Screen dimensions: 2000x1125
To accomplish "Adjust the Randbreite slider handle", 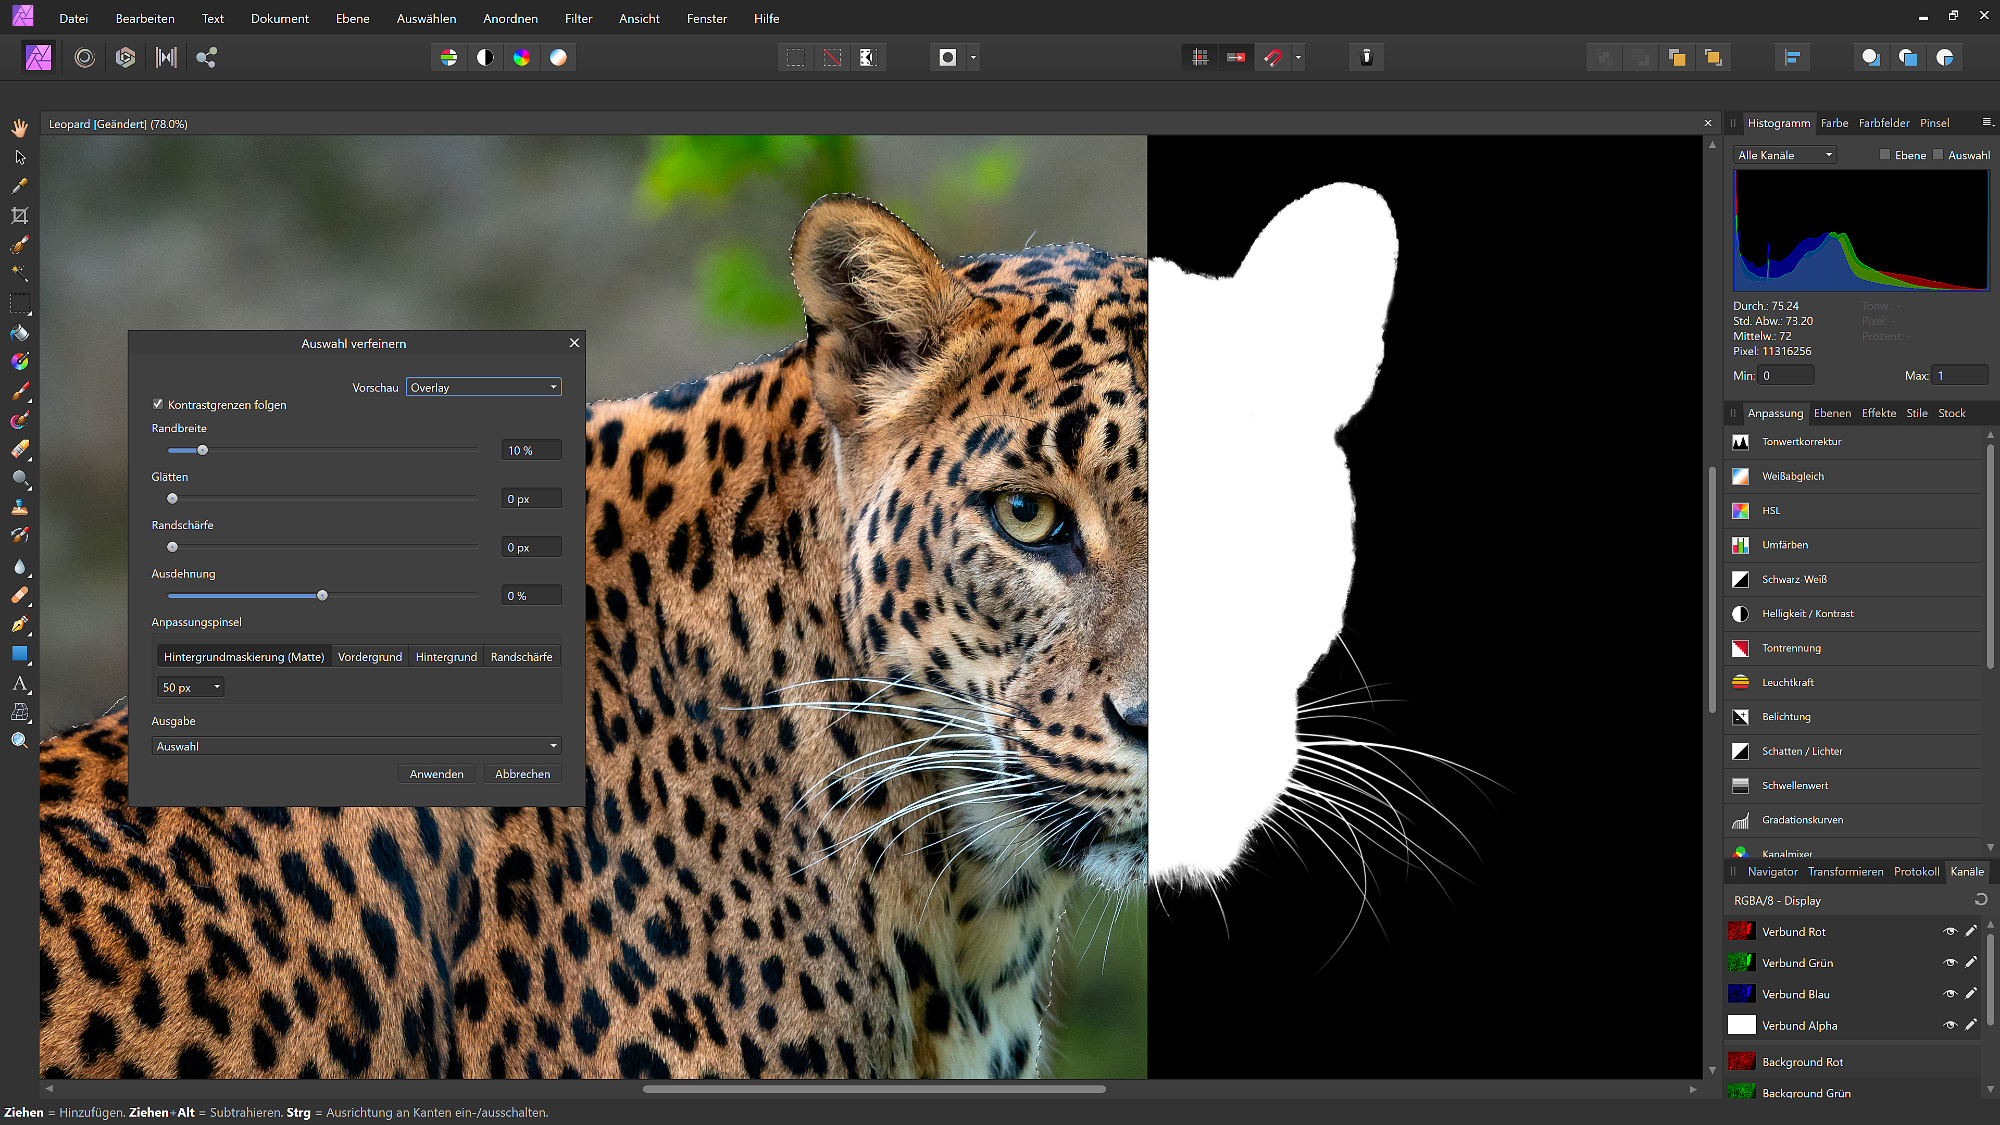I will tap(202, 450).
